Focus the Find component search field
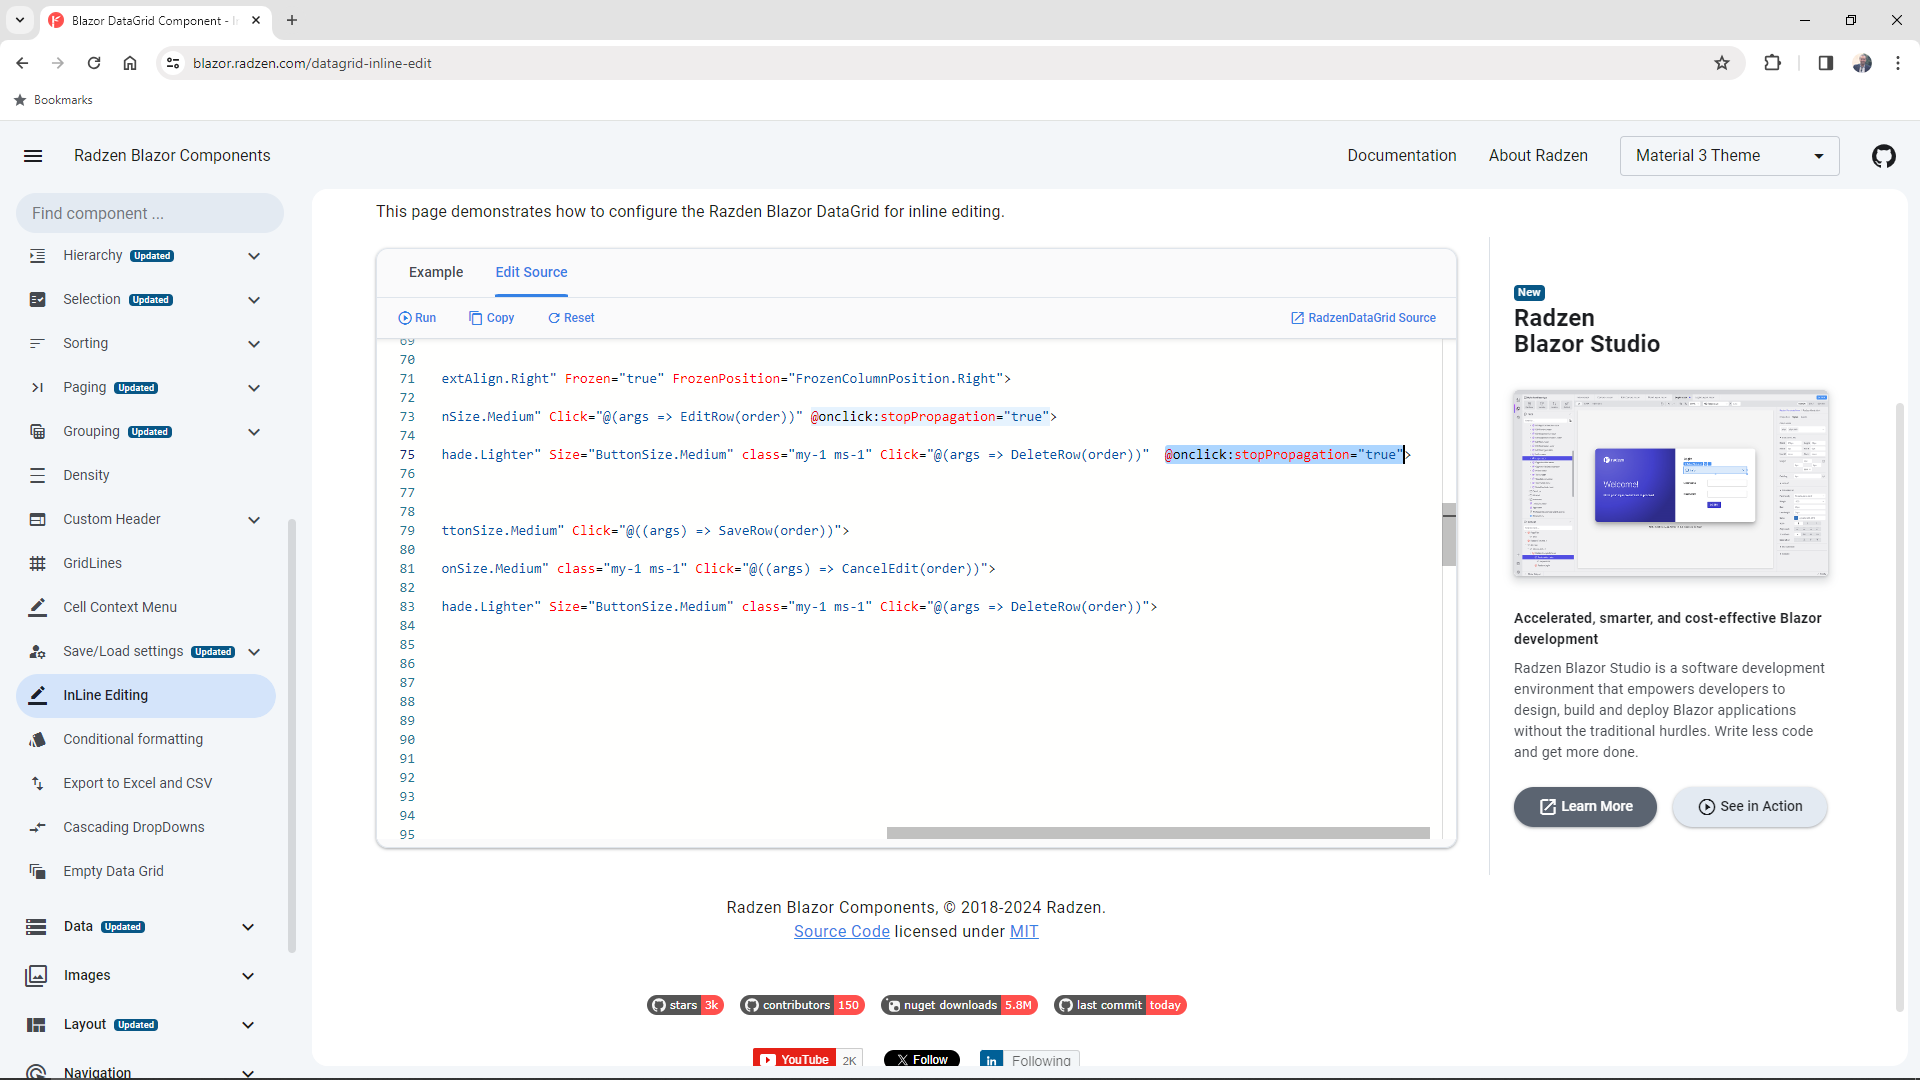This screenshot has width=1920, height=1080. (x=150, y=213)
